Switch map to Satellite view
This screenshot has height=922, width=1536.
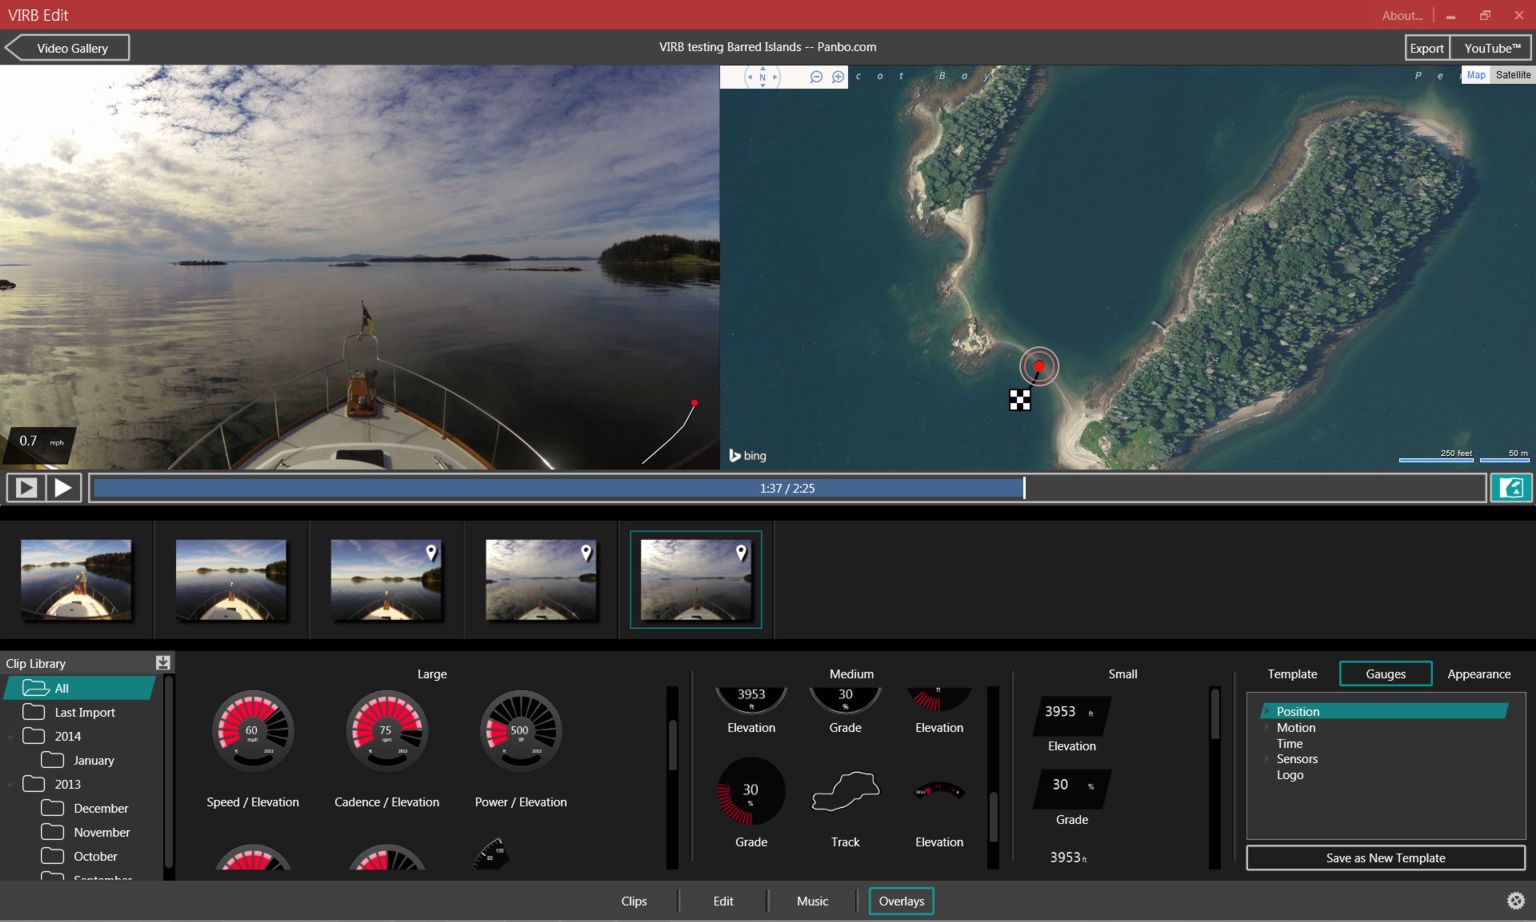[x=1513, y=75]
